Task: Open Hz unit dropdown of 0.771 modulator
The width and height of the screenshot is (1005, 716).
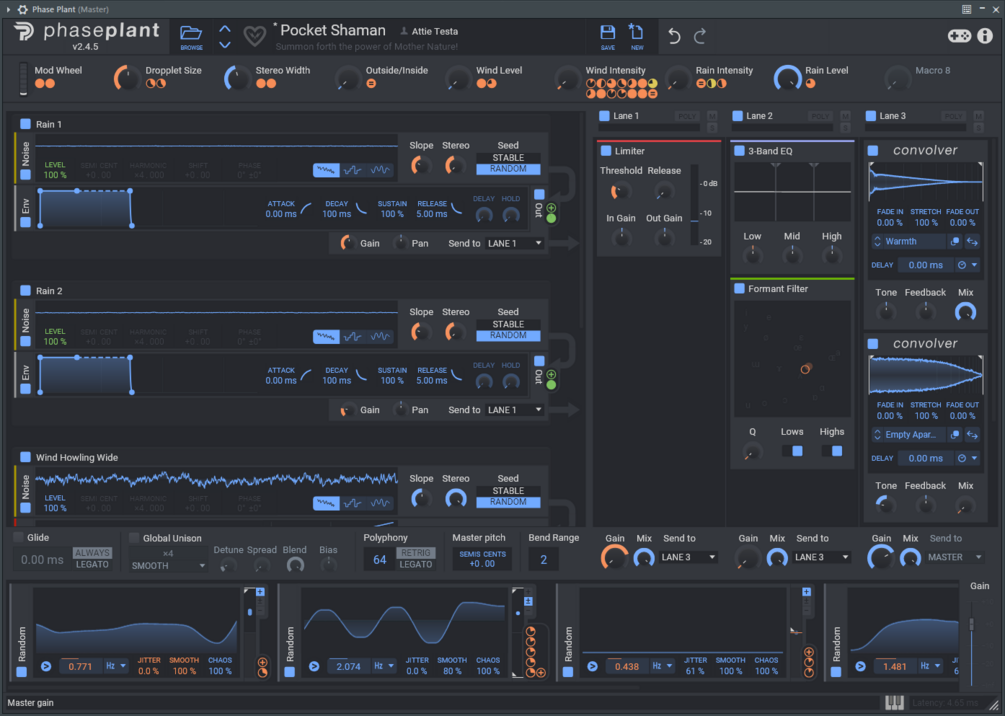Action: tap(116, 667)
